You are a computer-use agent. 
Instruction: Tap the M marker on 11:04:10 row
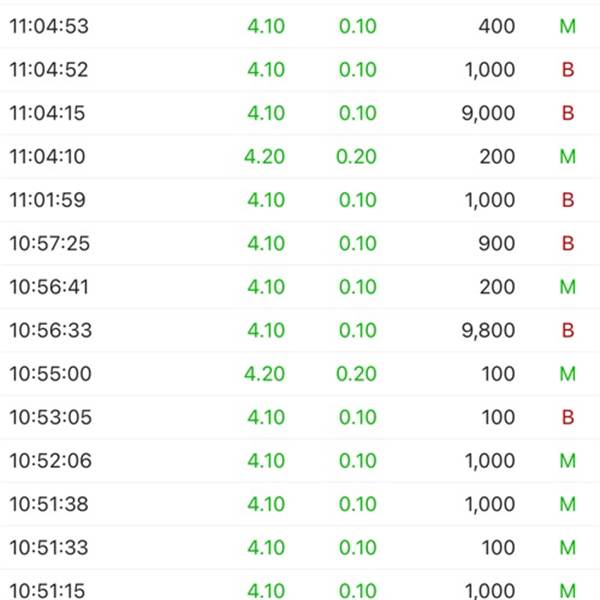tap(567, 157)
